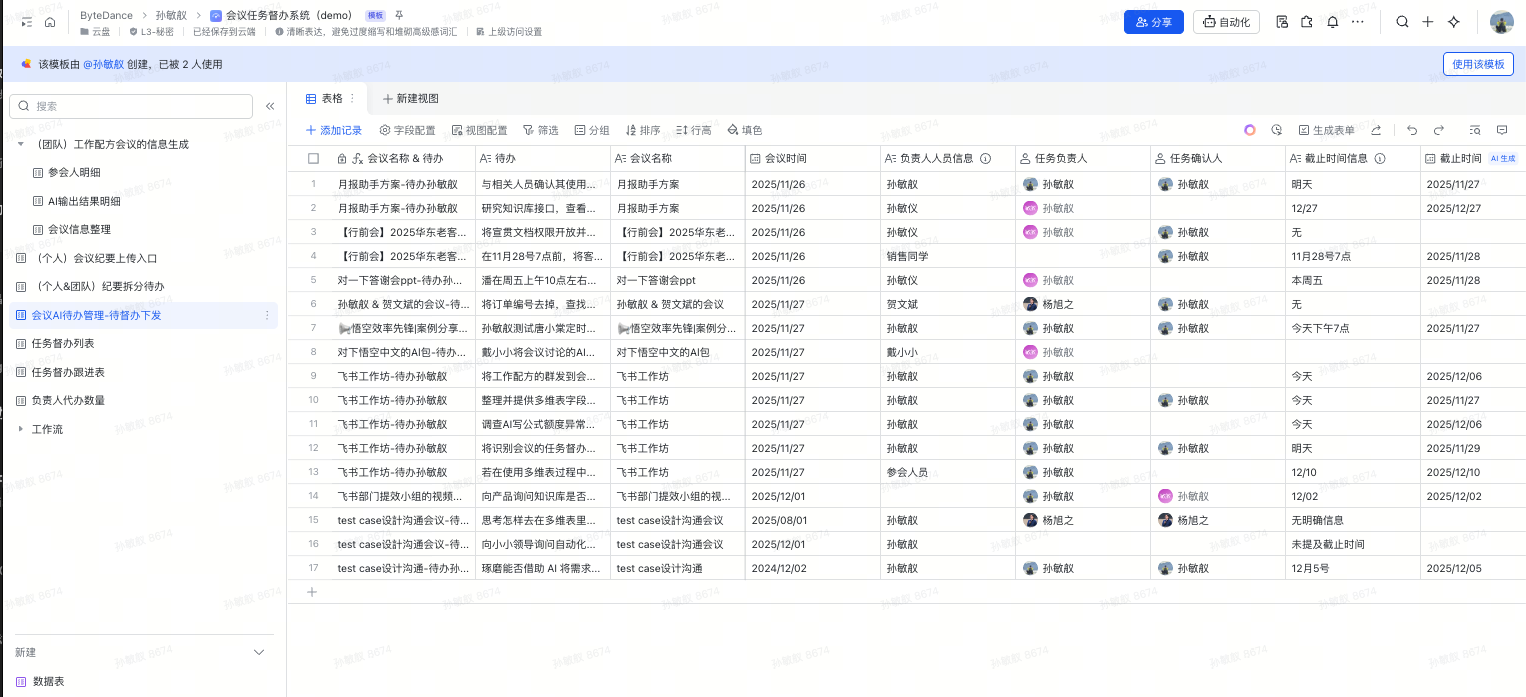Click the blue 分享 button
This screenshot has width=1526, height=697.
[1153, 22]
